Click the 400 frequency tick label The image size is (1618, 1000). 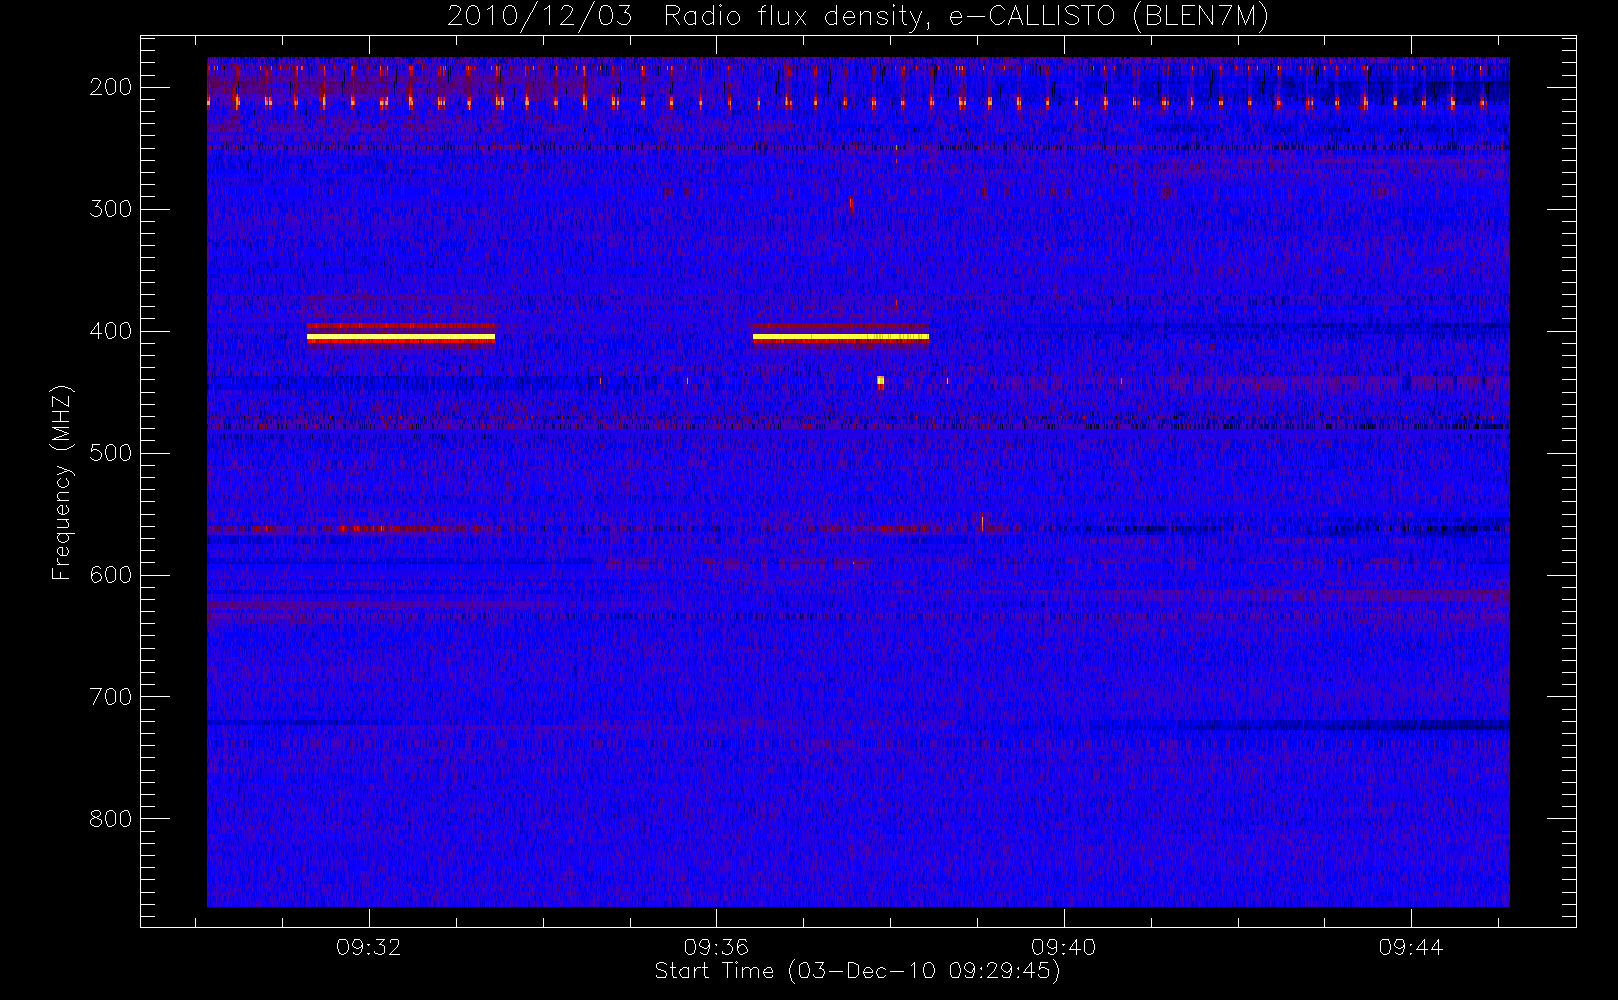(x=110, y=331)
